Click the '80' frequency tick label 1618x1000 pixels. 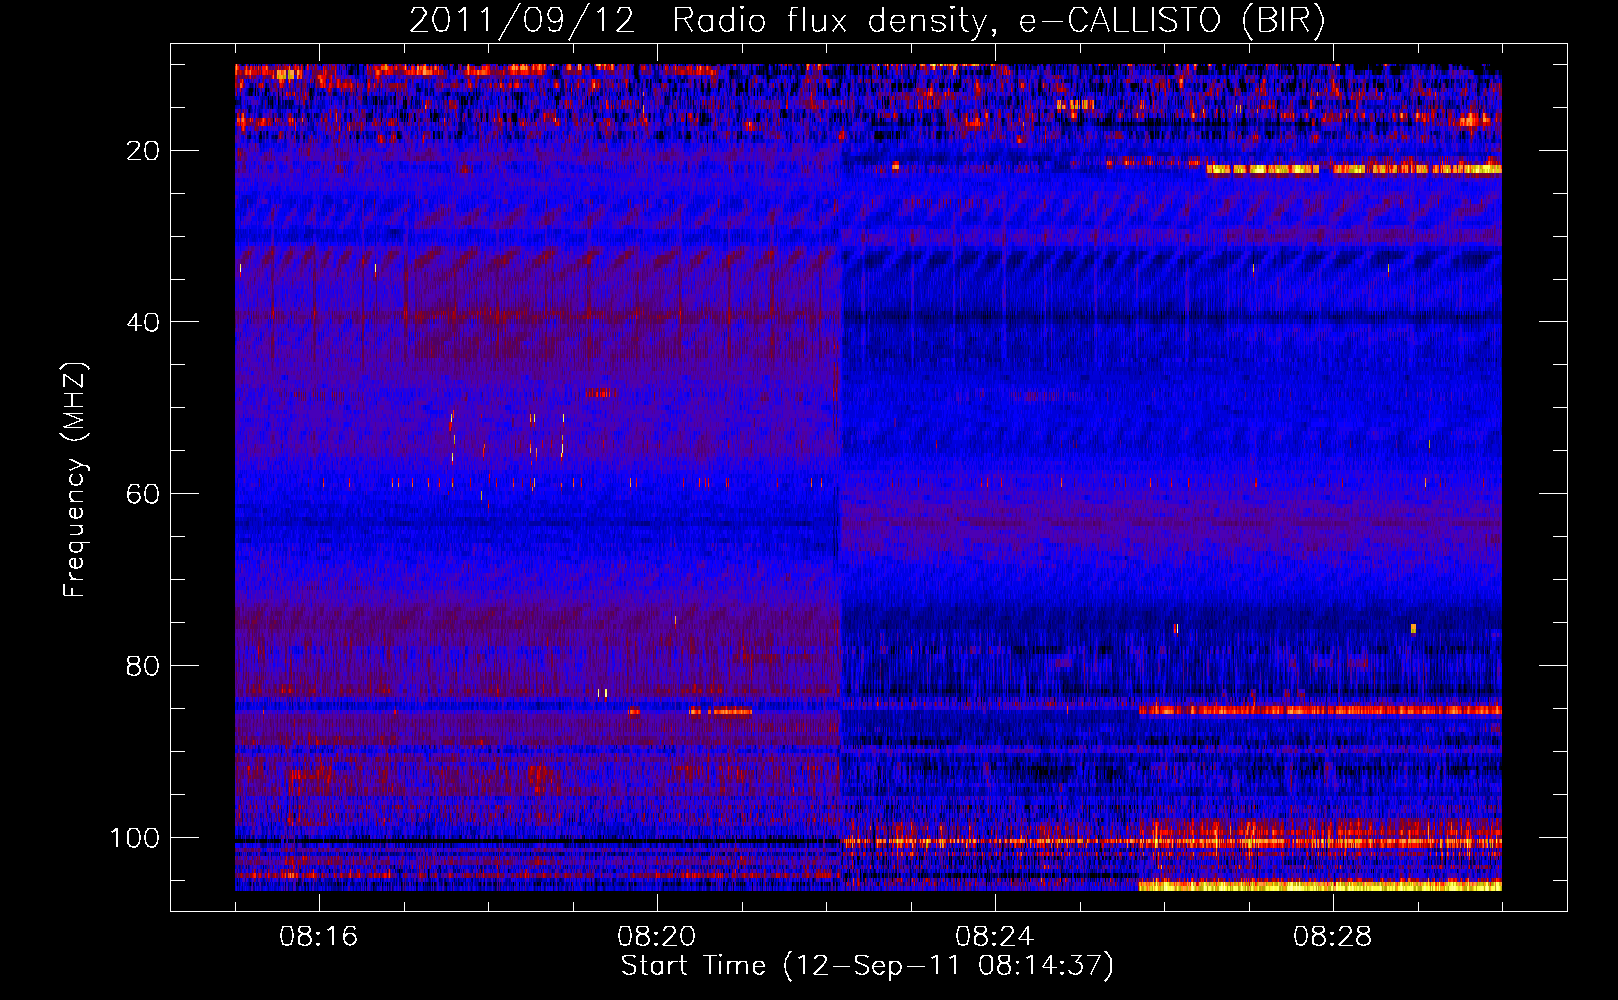(x=144, y=666)
